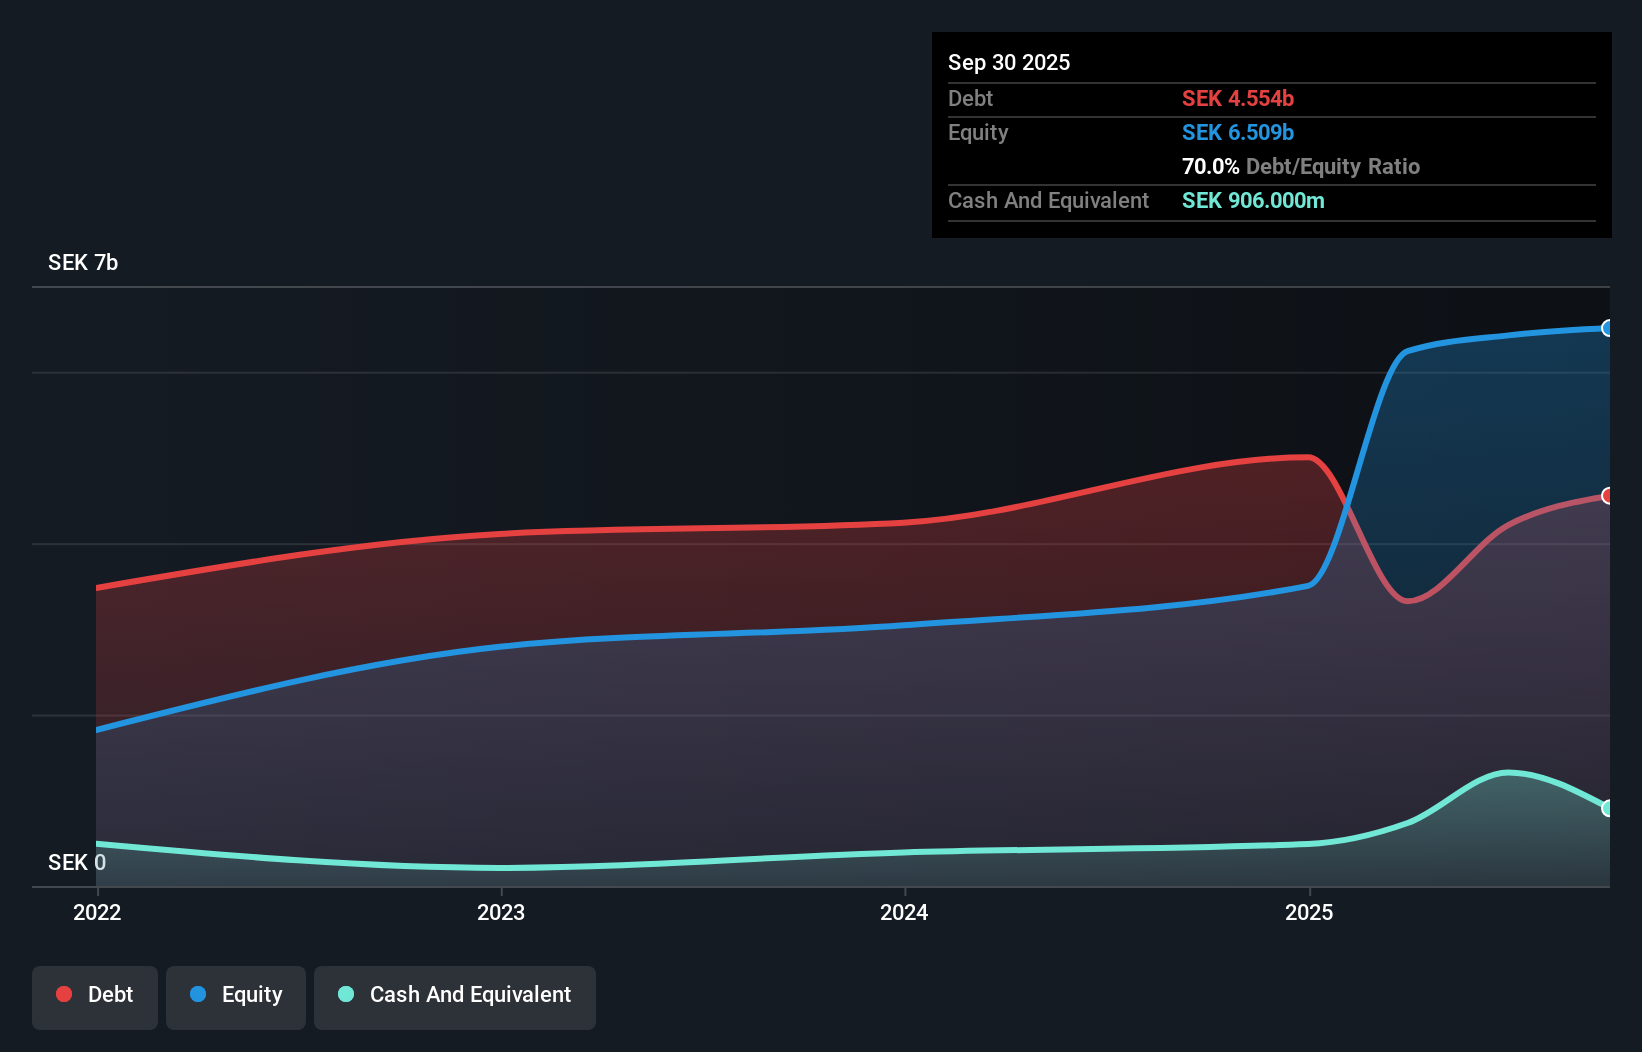Click the red Debt legend dot icon
The width and height of the screenshot is (1642, 1052).
[64, 994]
